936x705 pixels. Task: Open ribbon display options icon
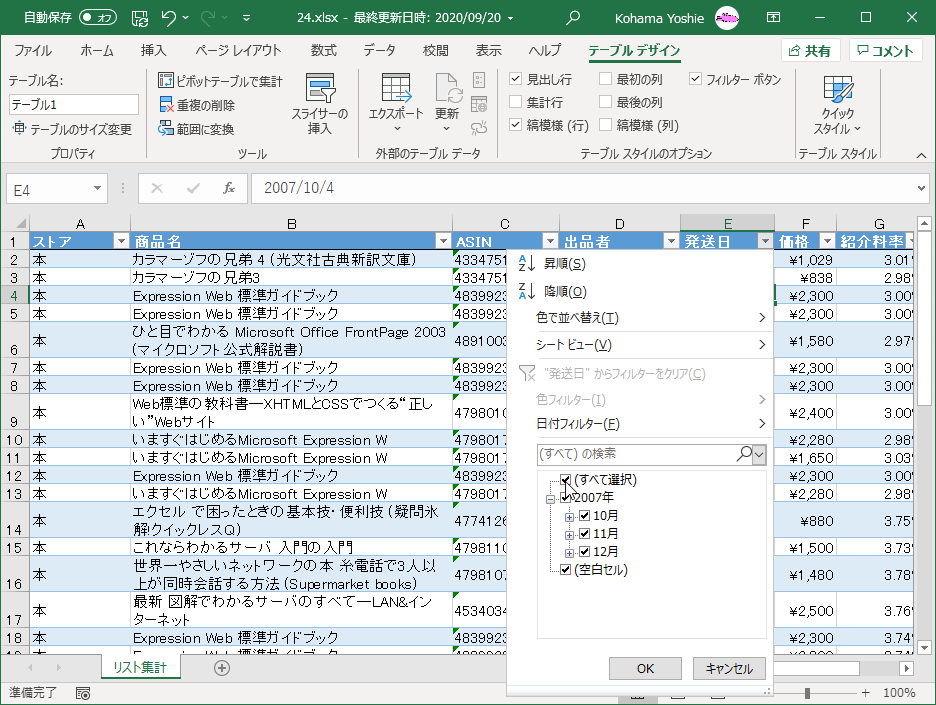click(x=773, y=17)
